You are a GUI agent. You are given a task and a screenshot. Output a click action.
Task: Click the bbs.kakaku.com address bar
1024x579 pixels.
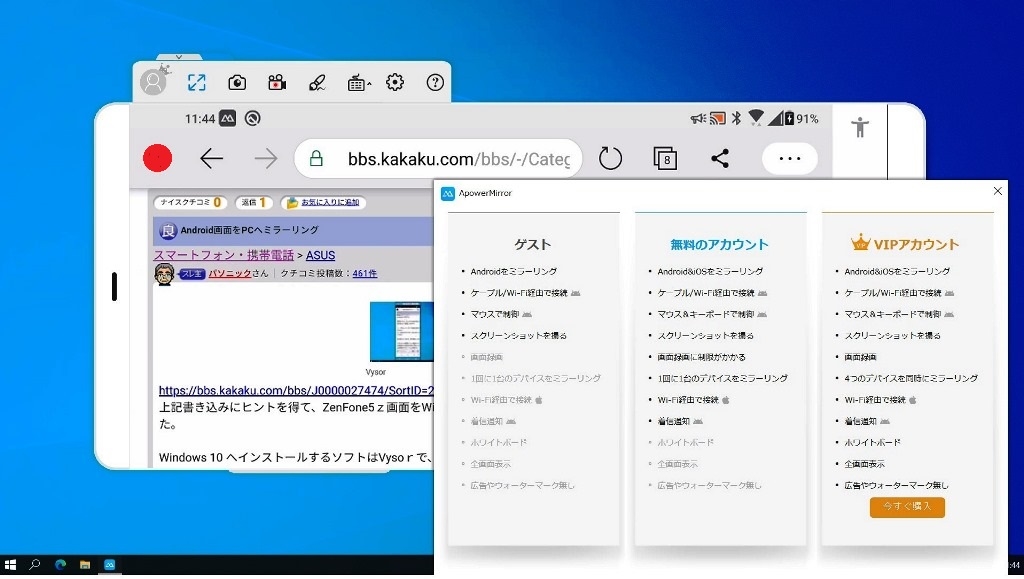tap(438, 158)
